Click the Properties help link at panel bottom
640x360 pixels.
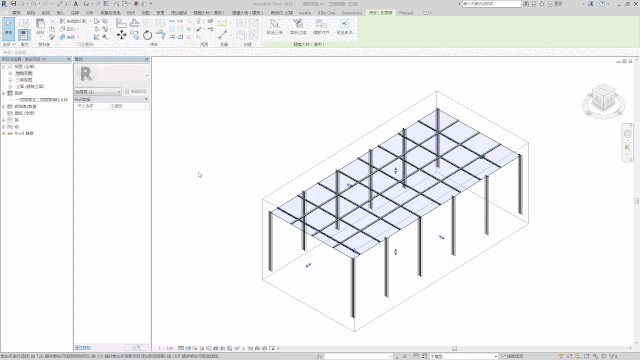tap(83, 348)
